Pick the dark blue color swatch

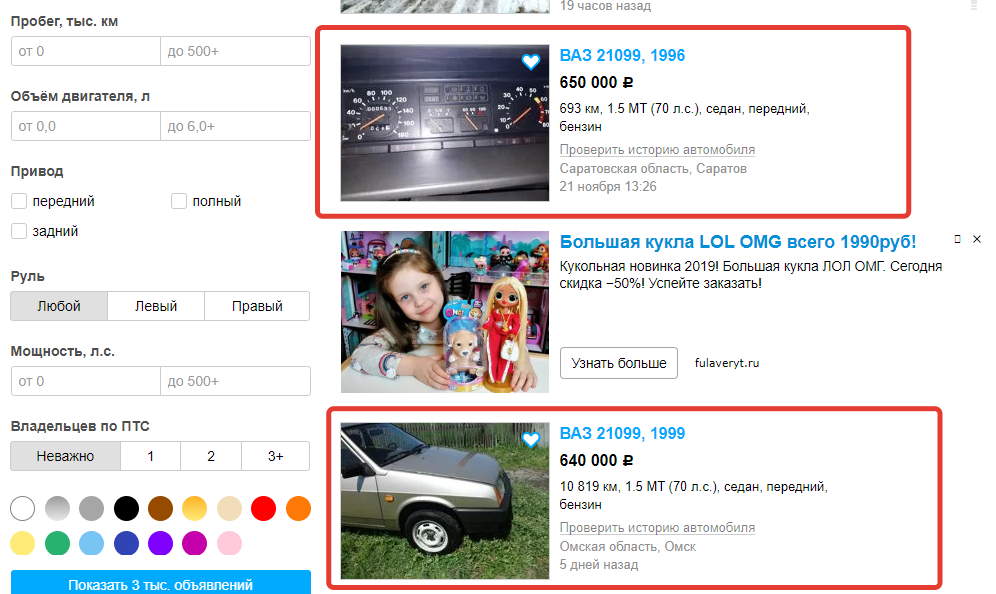126,543
